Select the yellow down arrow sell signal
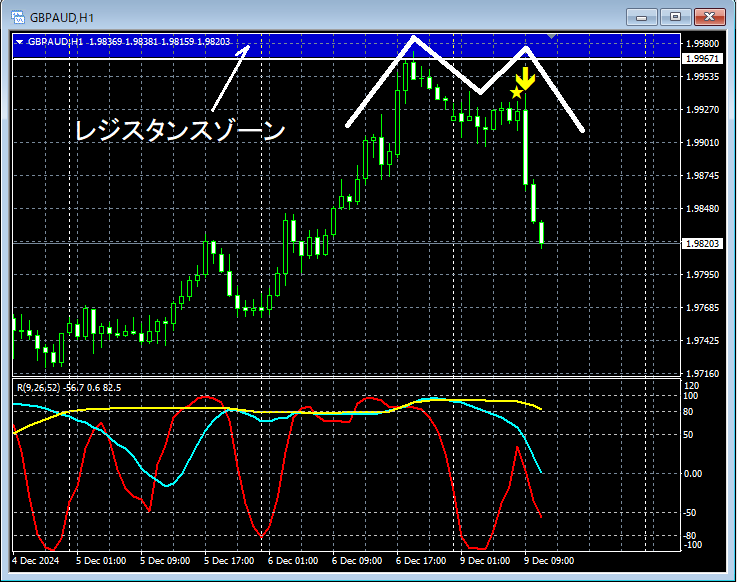The height and width of the screenshot is (582, 738). pos(525,79)
